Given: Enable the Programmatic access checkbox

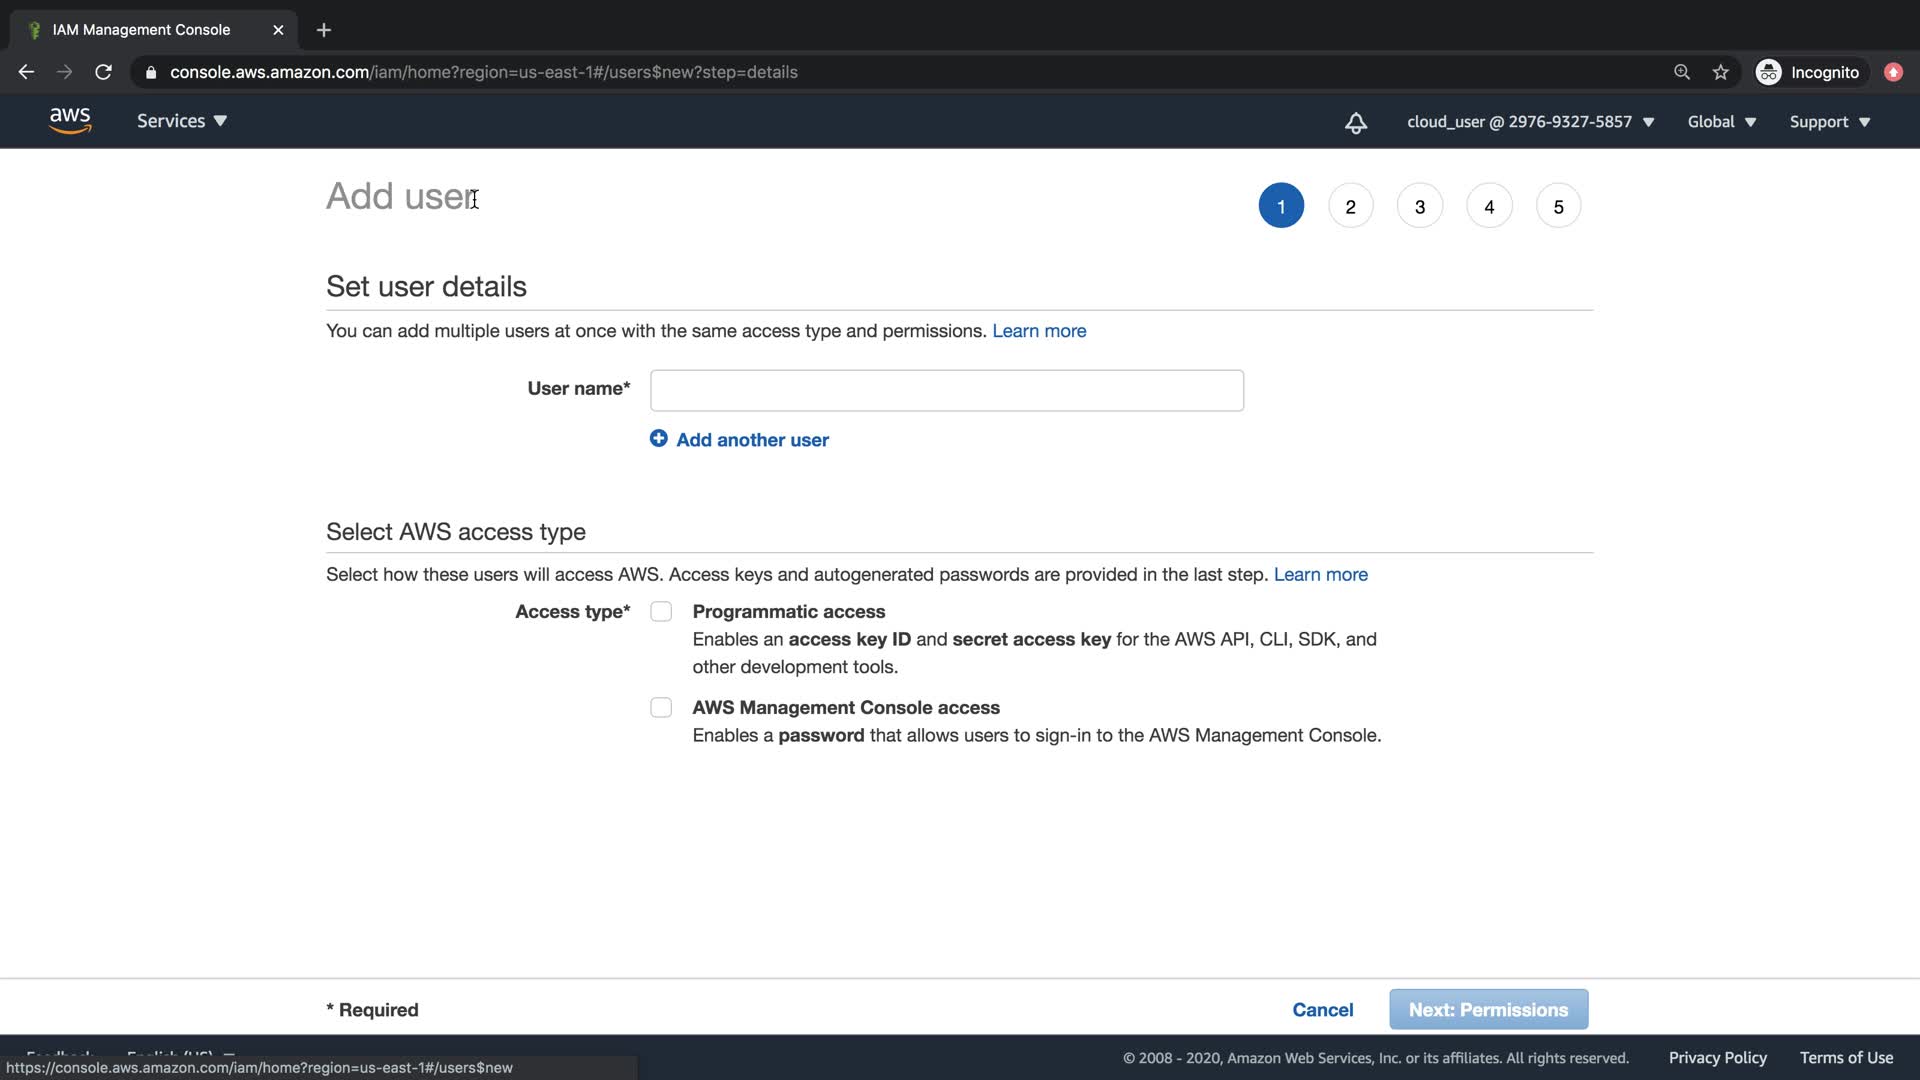Looking at the screenshot, I should tap(661, 612).
